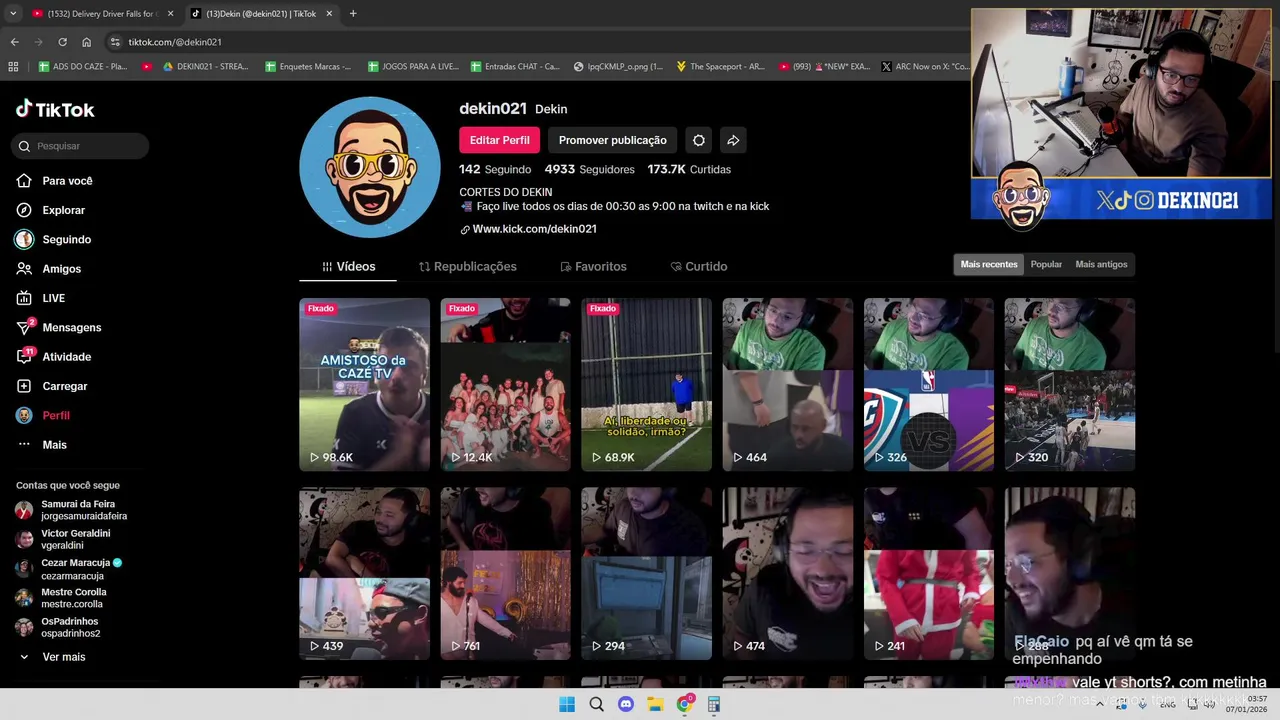This screenshot has height=720, width=1280.
Task: Switch to the Favoritos tab
Action: 593,266
